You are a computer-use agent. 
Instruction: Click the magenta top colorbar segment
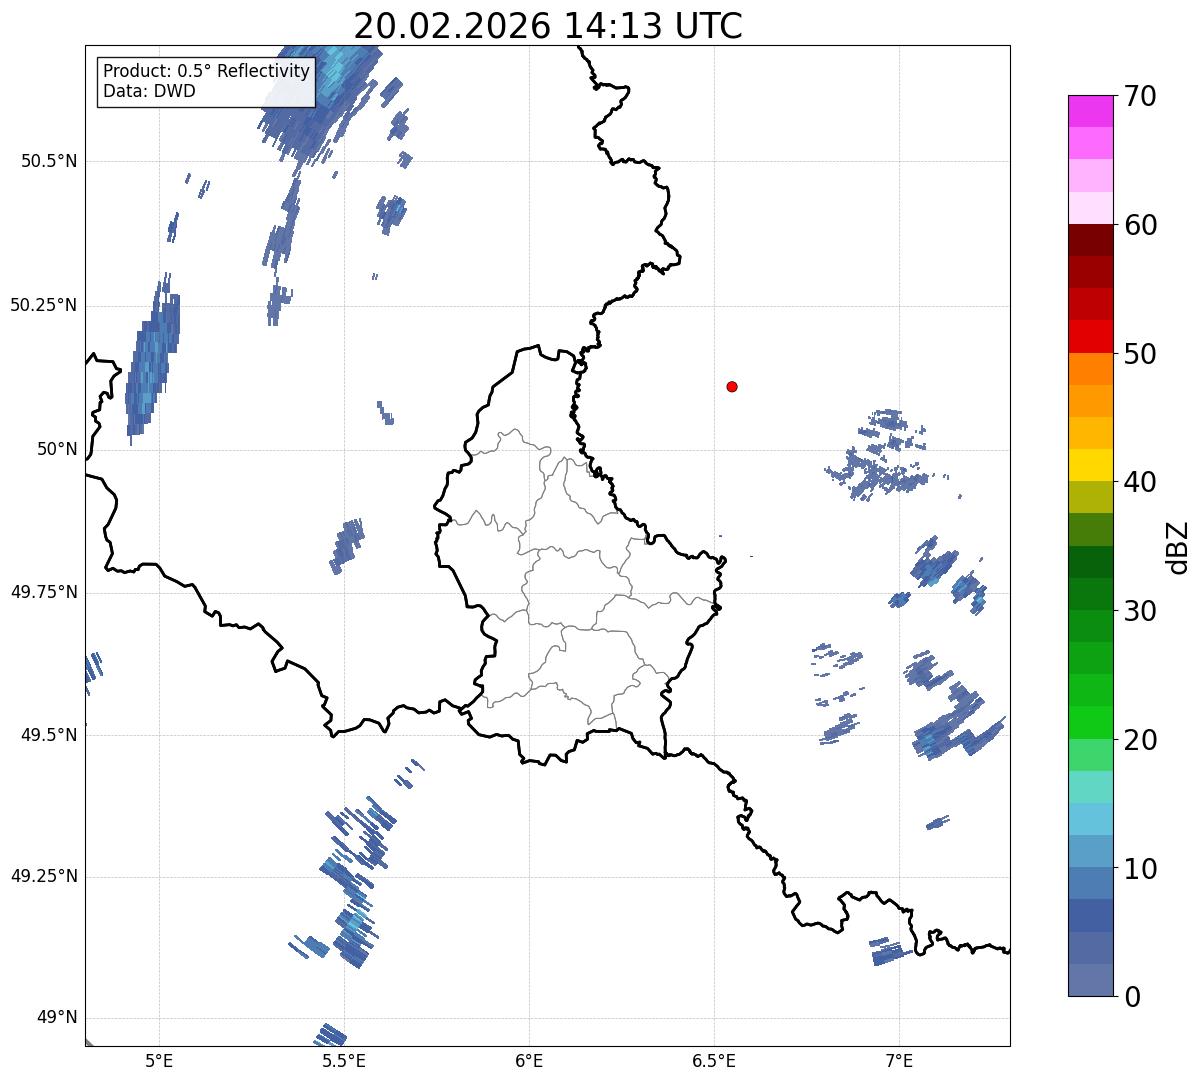[1091, 111]
